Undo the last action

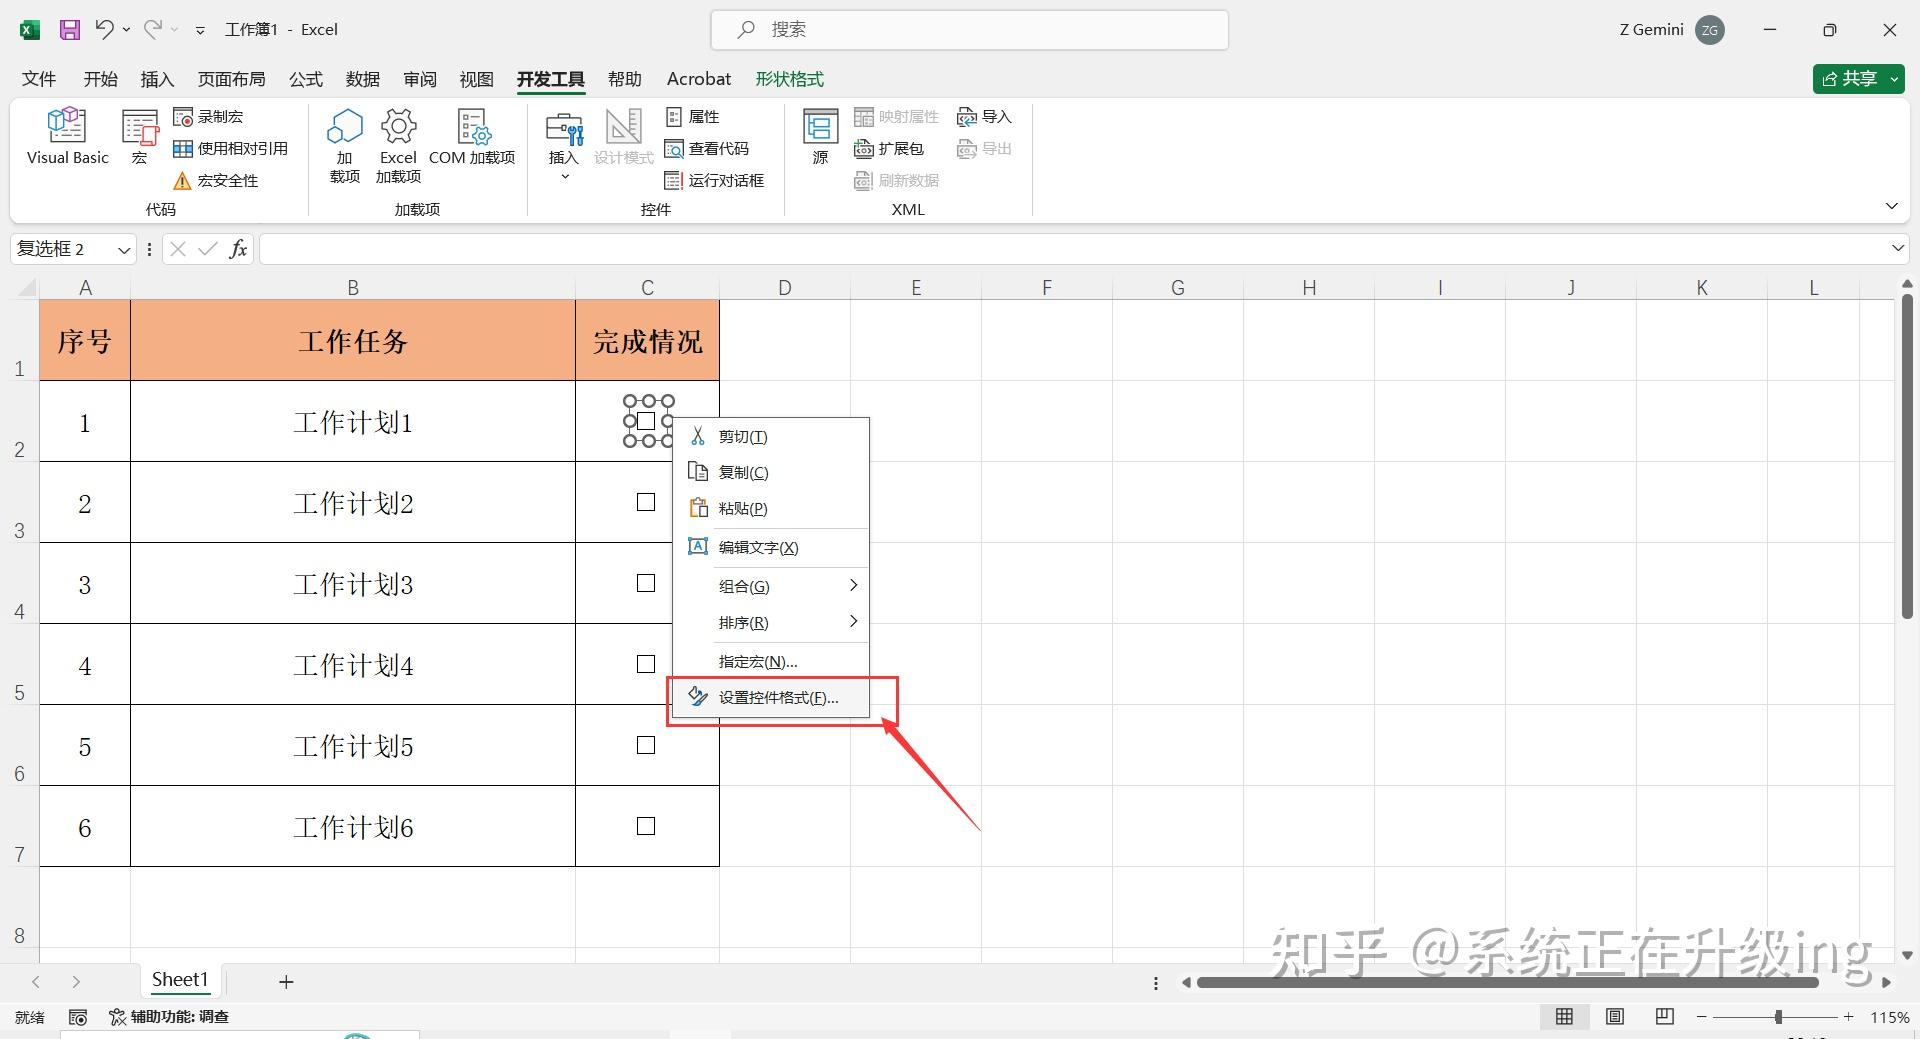coord(104,30)
